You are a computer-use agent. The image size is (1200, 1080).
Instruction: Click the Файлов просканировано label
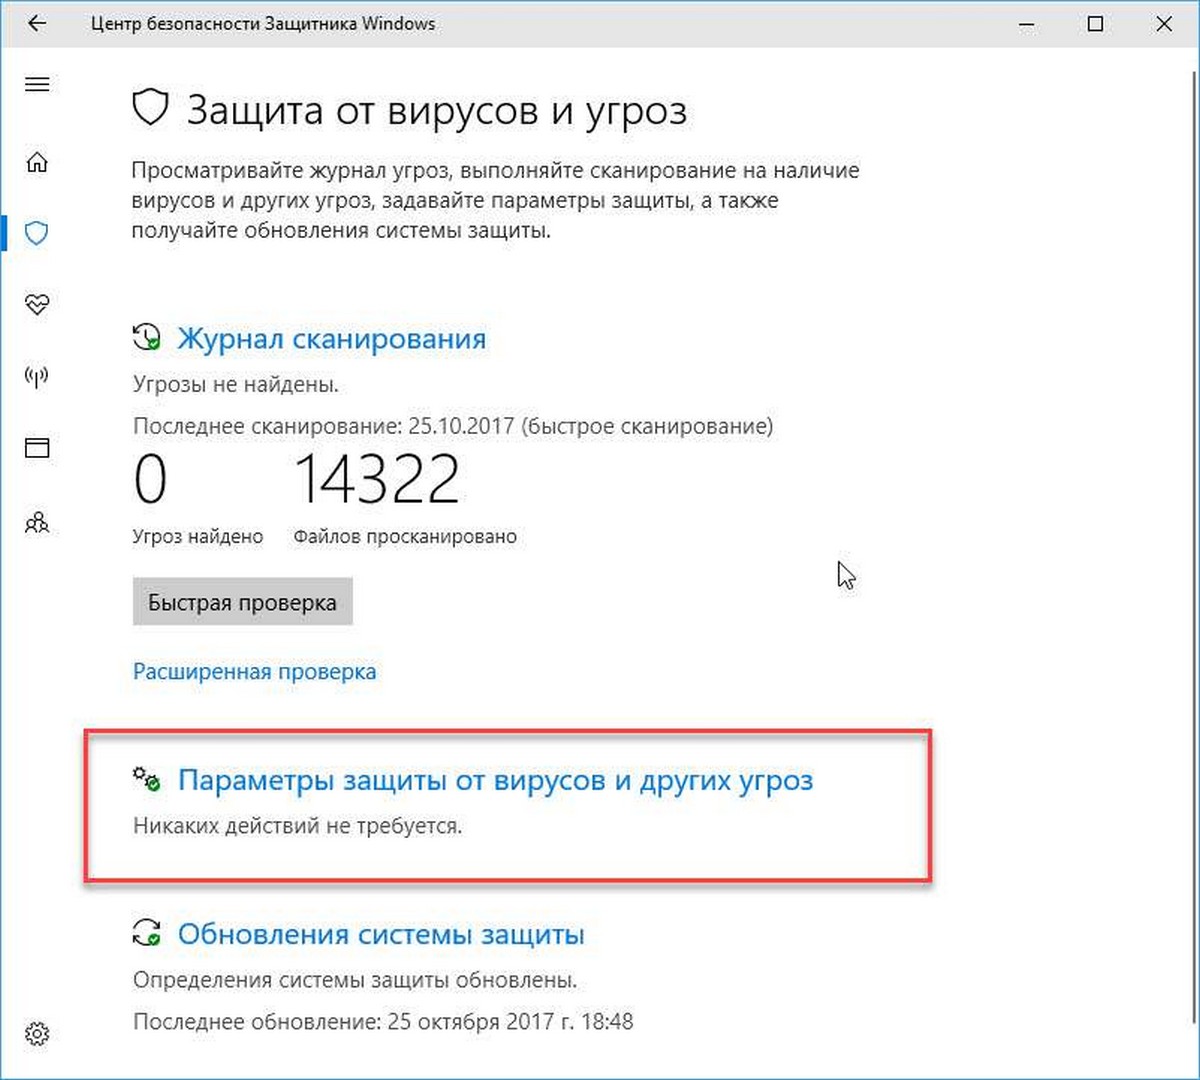tap(405, 537)
